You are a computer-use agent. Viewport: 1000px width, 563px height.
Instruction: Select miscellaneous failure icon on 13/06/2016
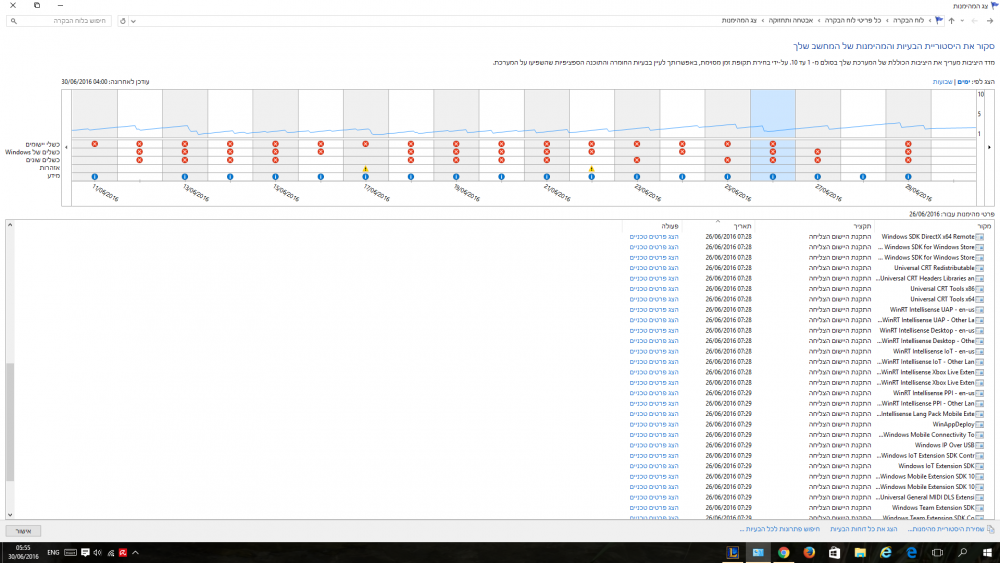185,160
